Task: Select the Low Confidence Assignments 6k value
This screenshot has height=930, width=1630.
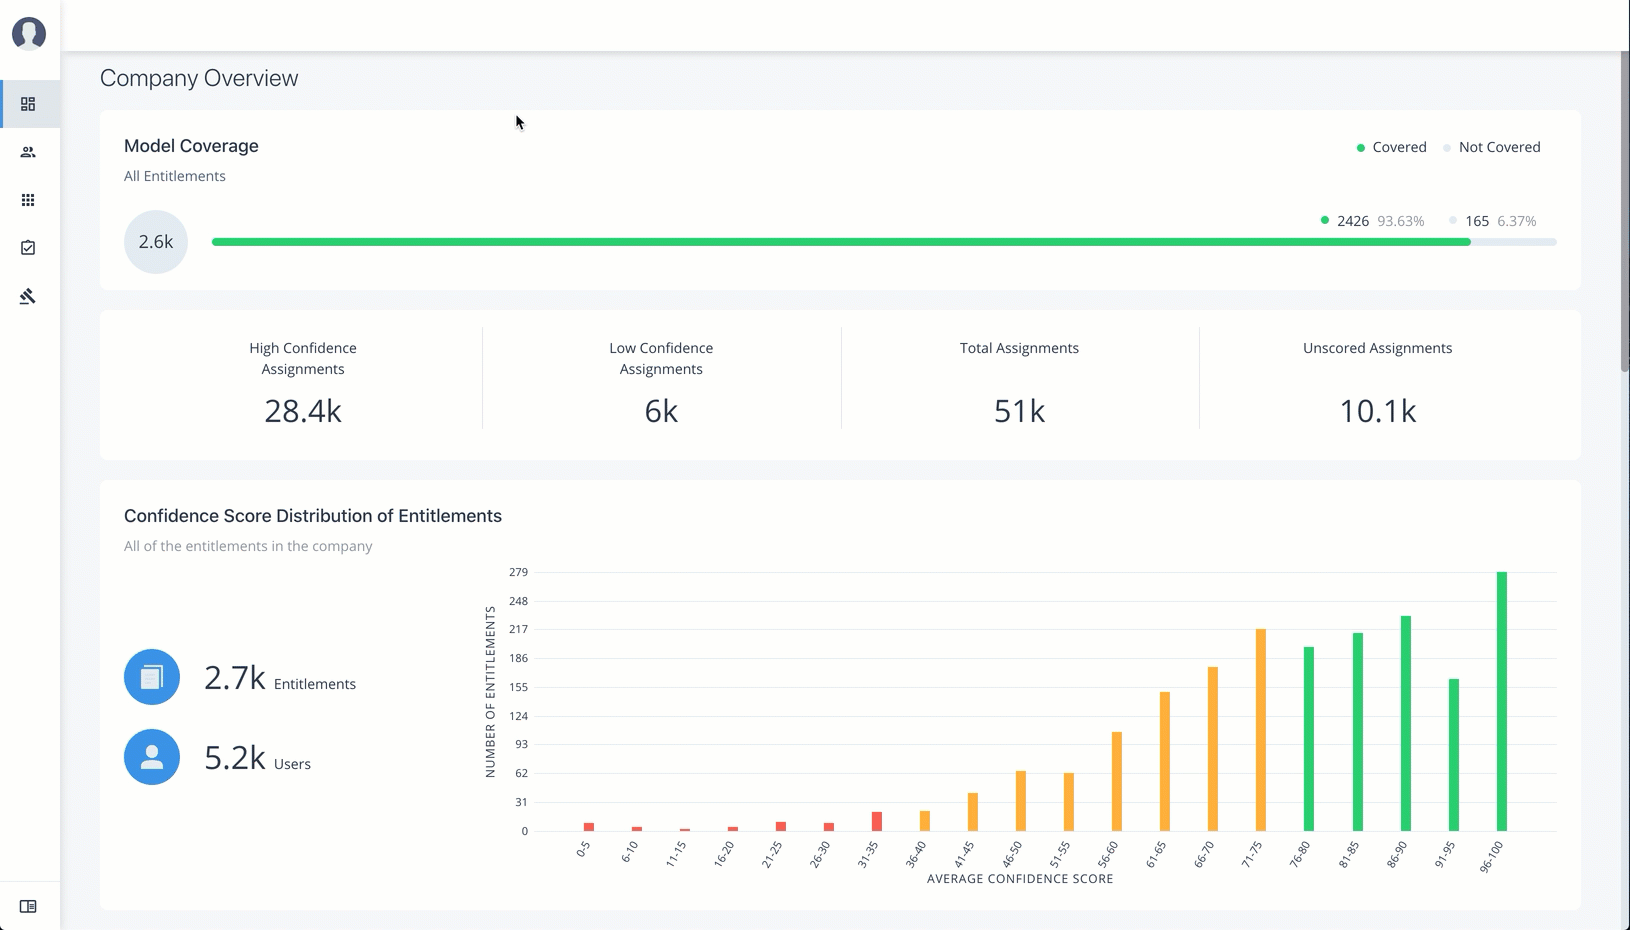Action: coord(661,411)
